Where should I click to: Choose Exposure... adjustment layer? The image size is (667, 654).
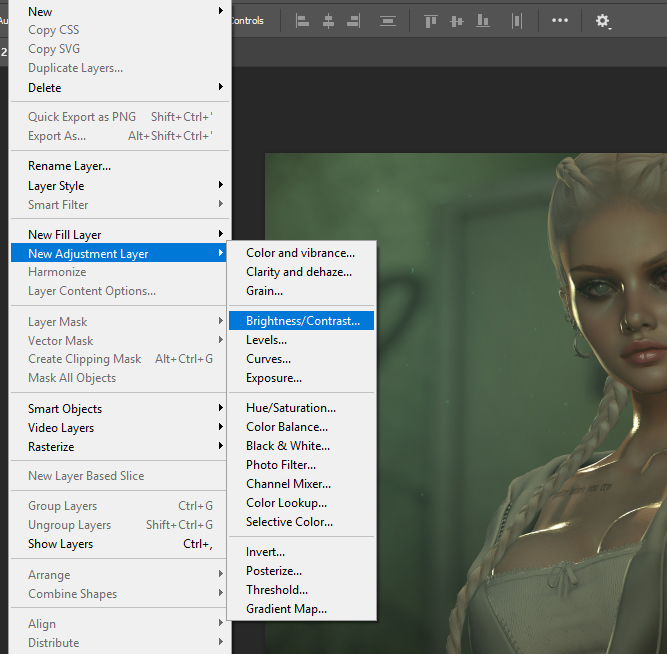coord(301,378)
